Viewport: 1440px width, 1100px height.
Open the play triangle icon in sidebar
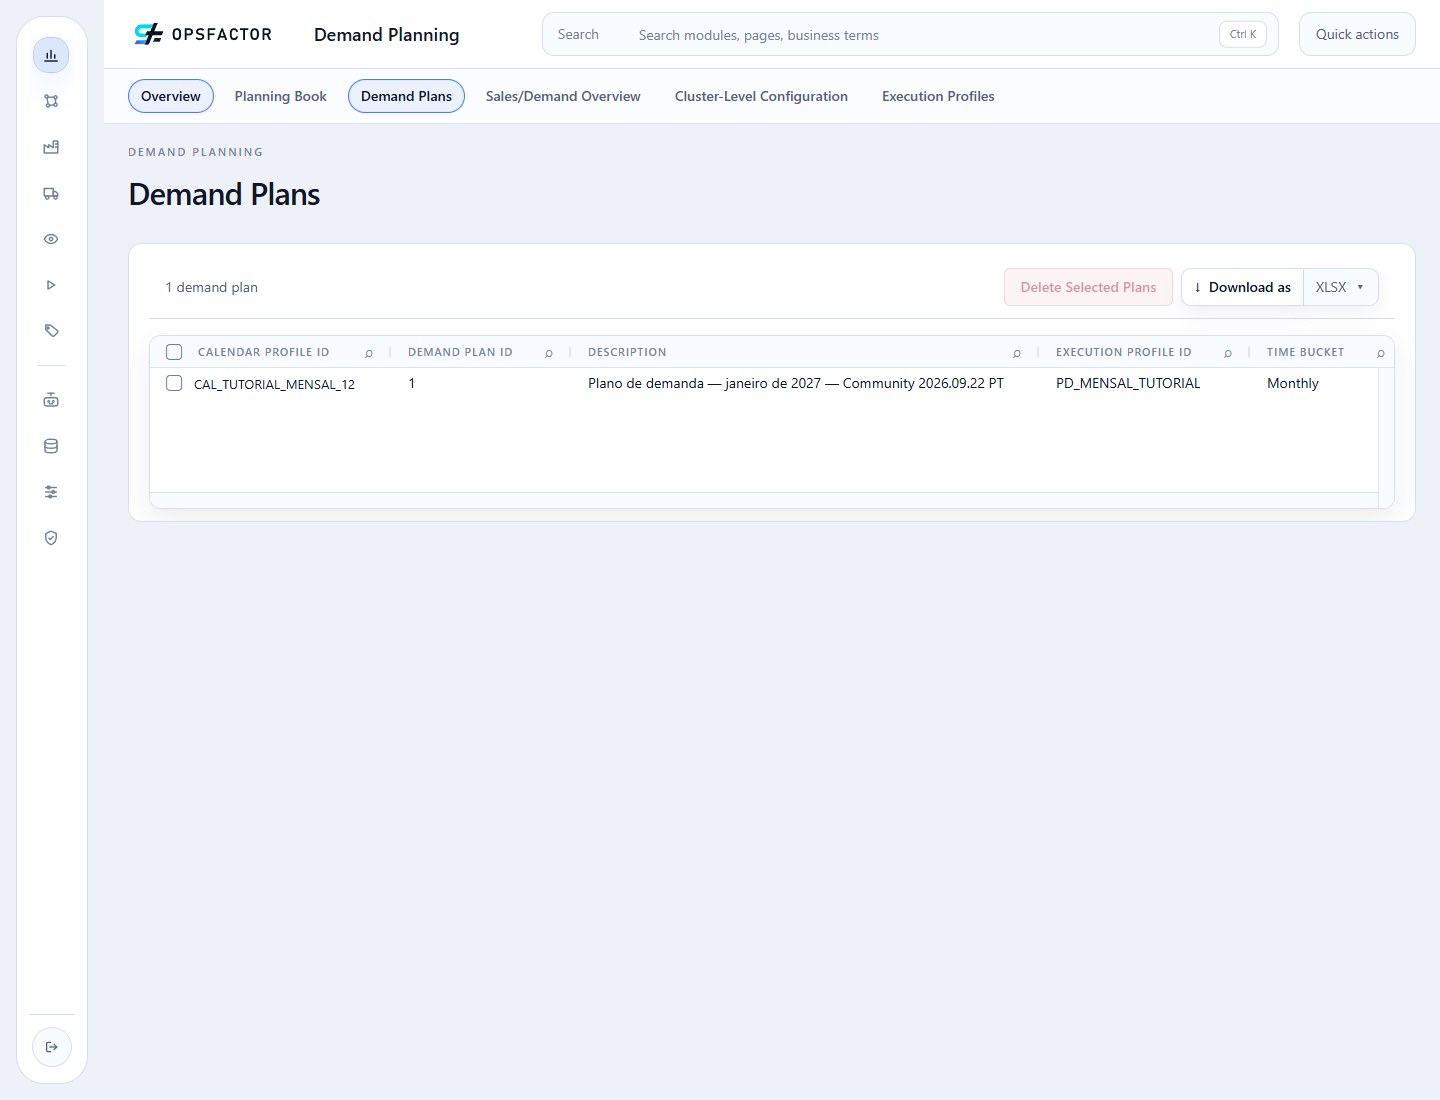pos(51,285)
